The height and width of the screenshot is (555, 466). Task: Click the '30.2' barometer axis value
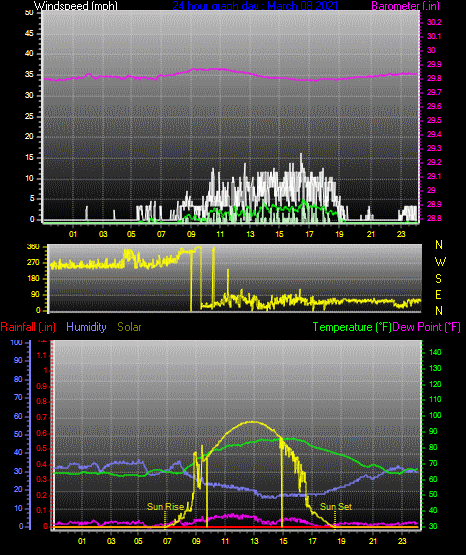tap(434, 22)
